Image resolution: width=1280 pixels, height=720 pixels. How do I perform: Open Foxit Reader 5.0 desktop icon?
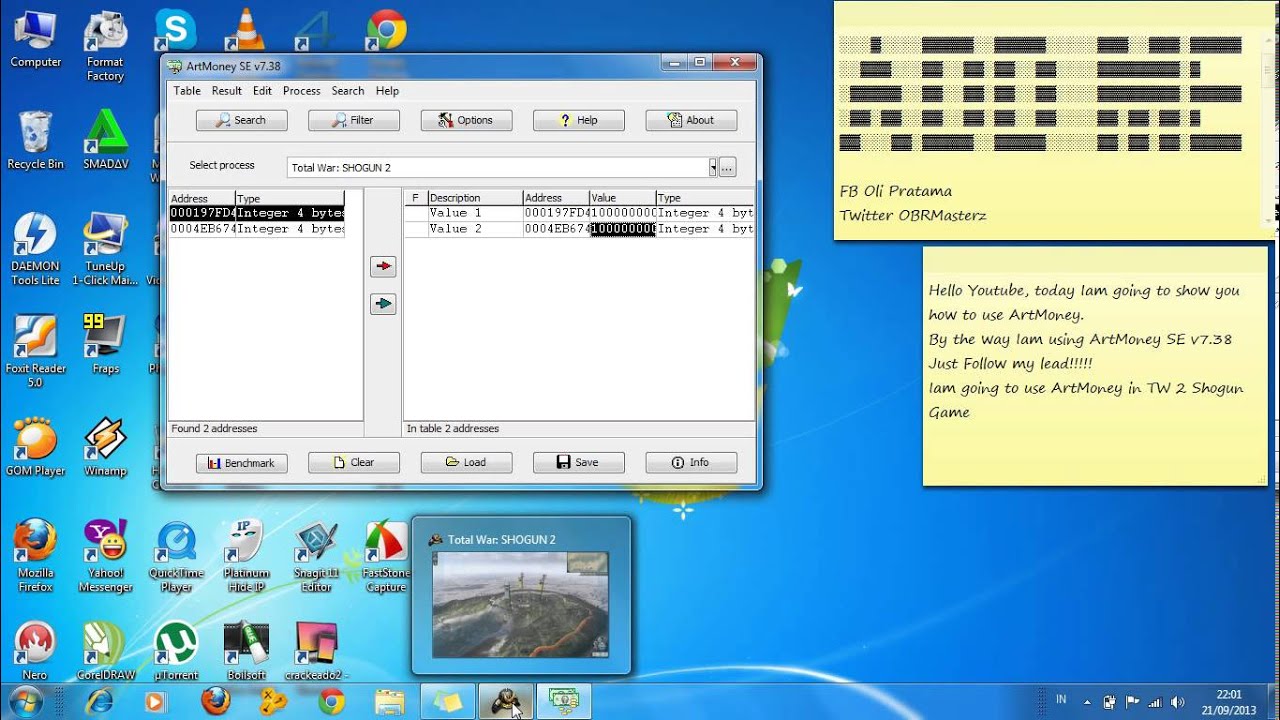[35, 351]
